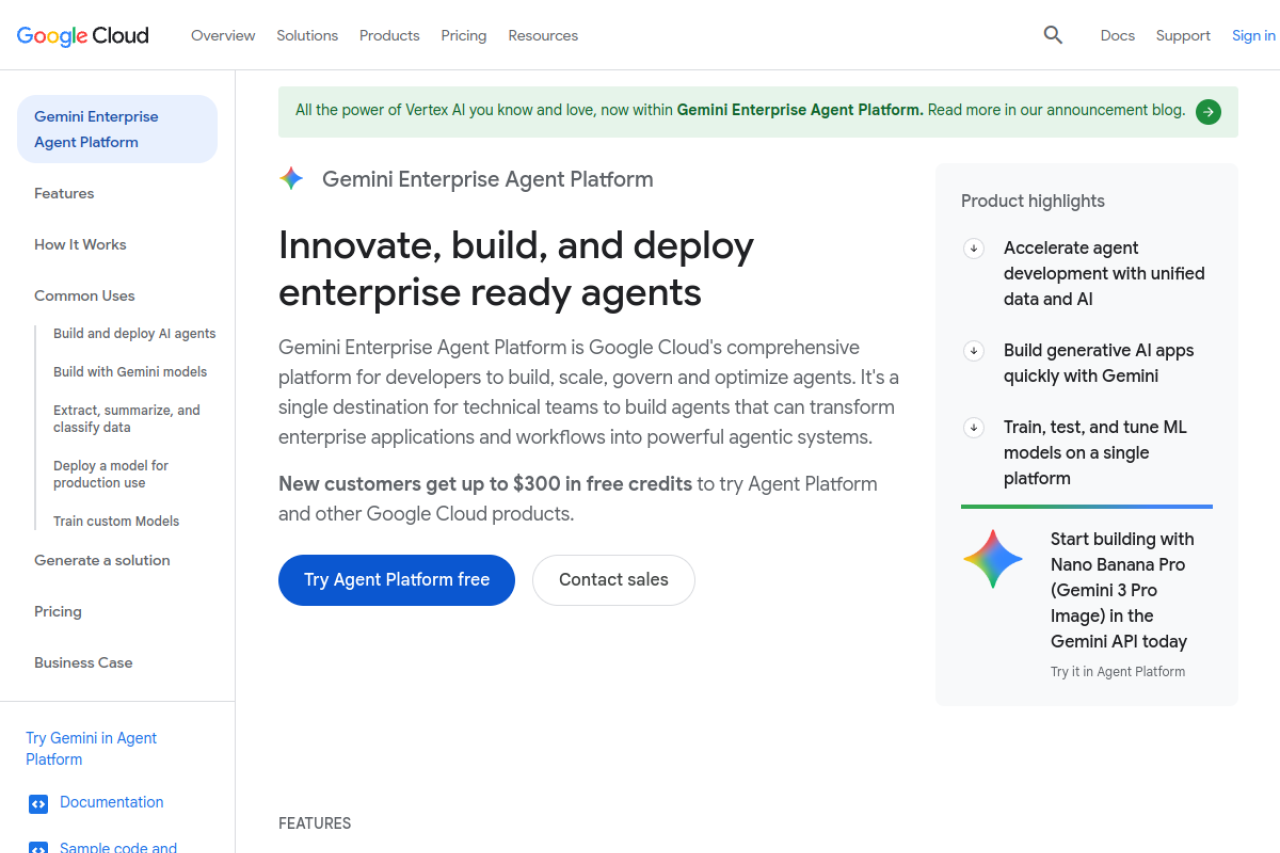This screenshot has height=853, width=1280.
Task: Jump to Business Case section
Action: (83, 663)
